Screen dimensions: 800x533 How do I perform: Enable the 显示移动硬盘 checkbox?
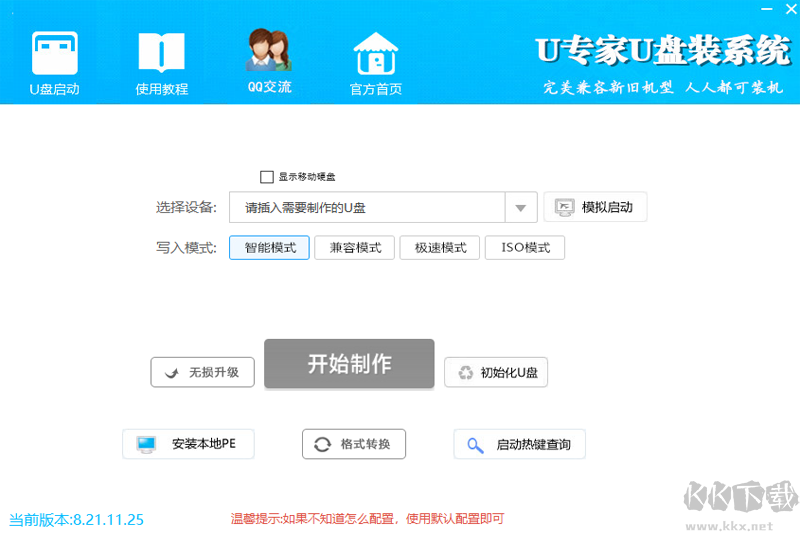point(266,177)
